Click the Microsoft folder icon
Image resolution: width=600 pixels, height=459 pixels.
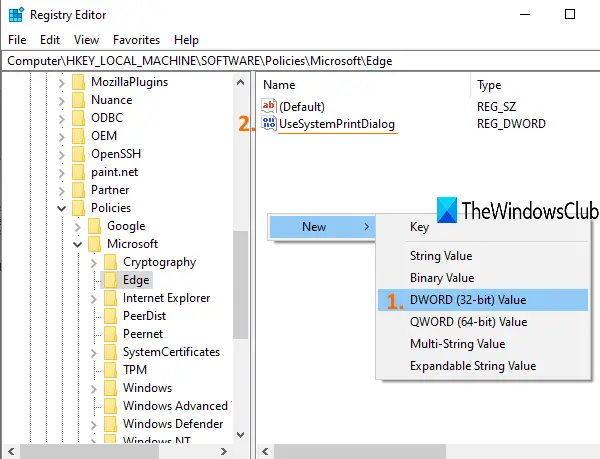[x=95, y=244]
